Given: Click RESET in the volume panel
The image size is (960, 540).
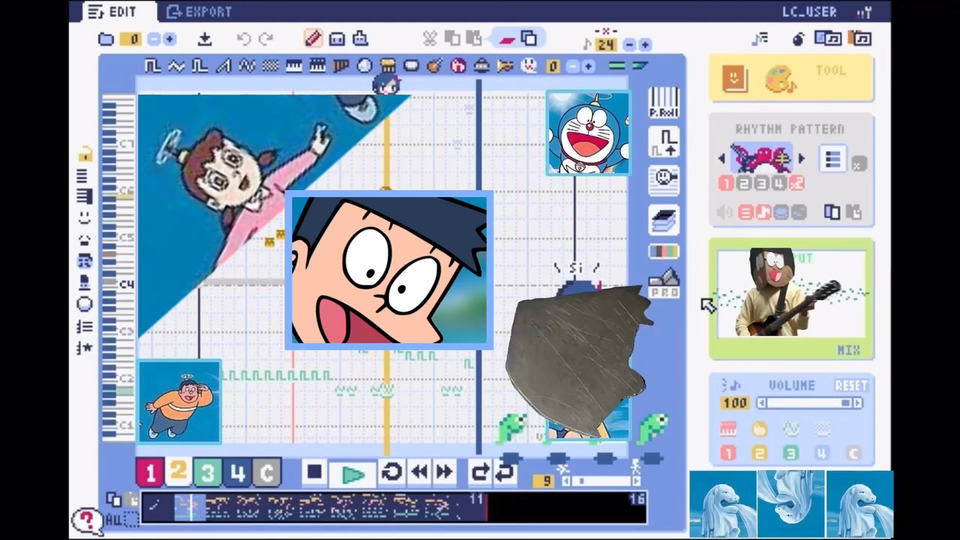Looking at the screenshot, I should pos(850,386).
